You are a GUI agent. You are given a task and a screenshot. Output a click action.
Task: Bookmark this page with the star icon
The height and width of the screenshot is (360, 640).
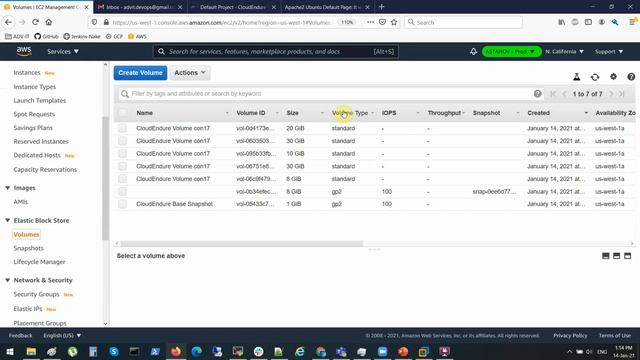394,22
